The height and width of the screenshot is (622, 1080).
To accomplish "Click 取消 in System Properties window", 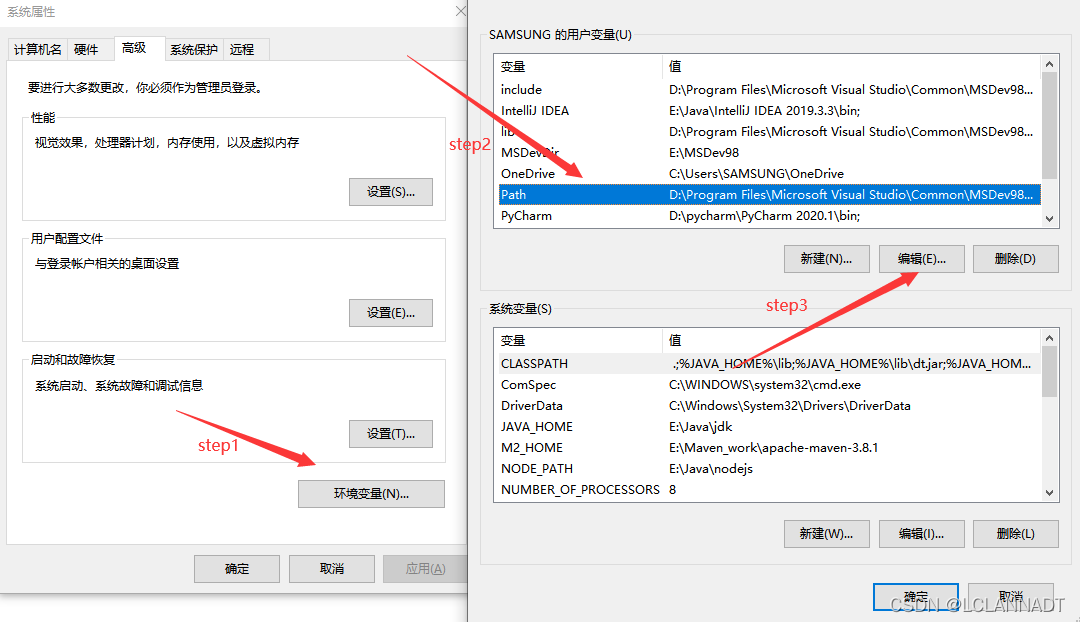I will tap(332, 569).
